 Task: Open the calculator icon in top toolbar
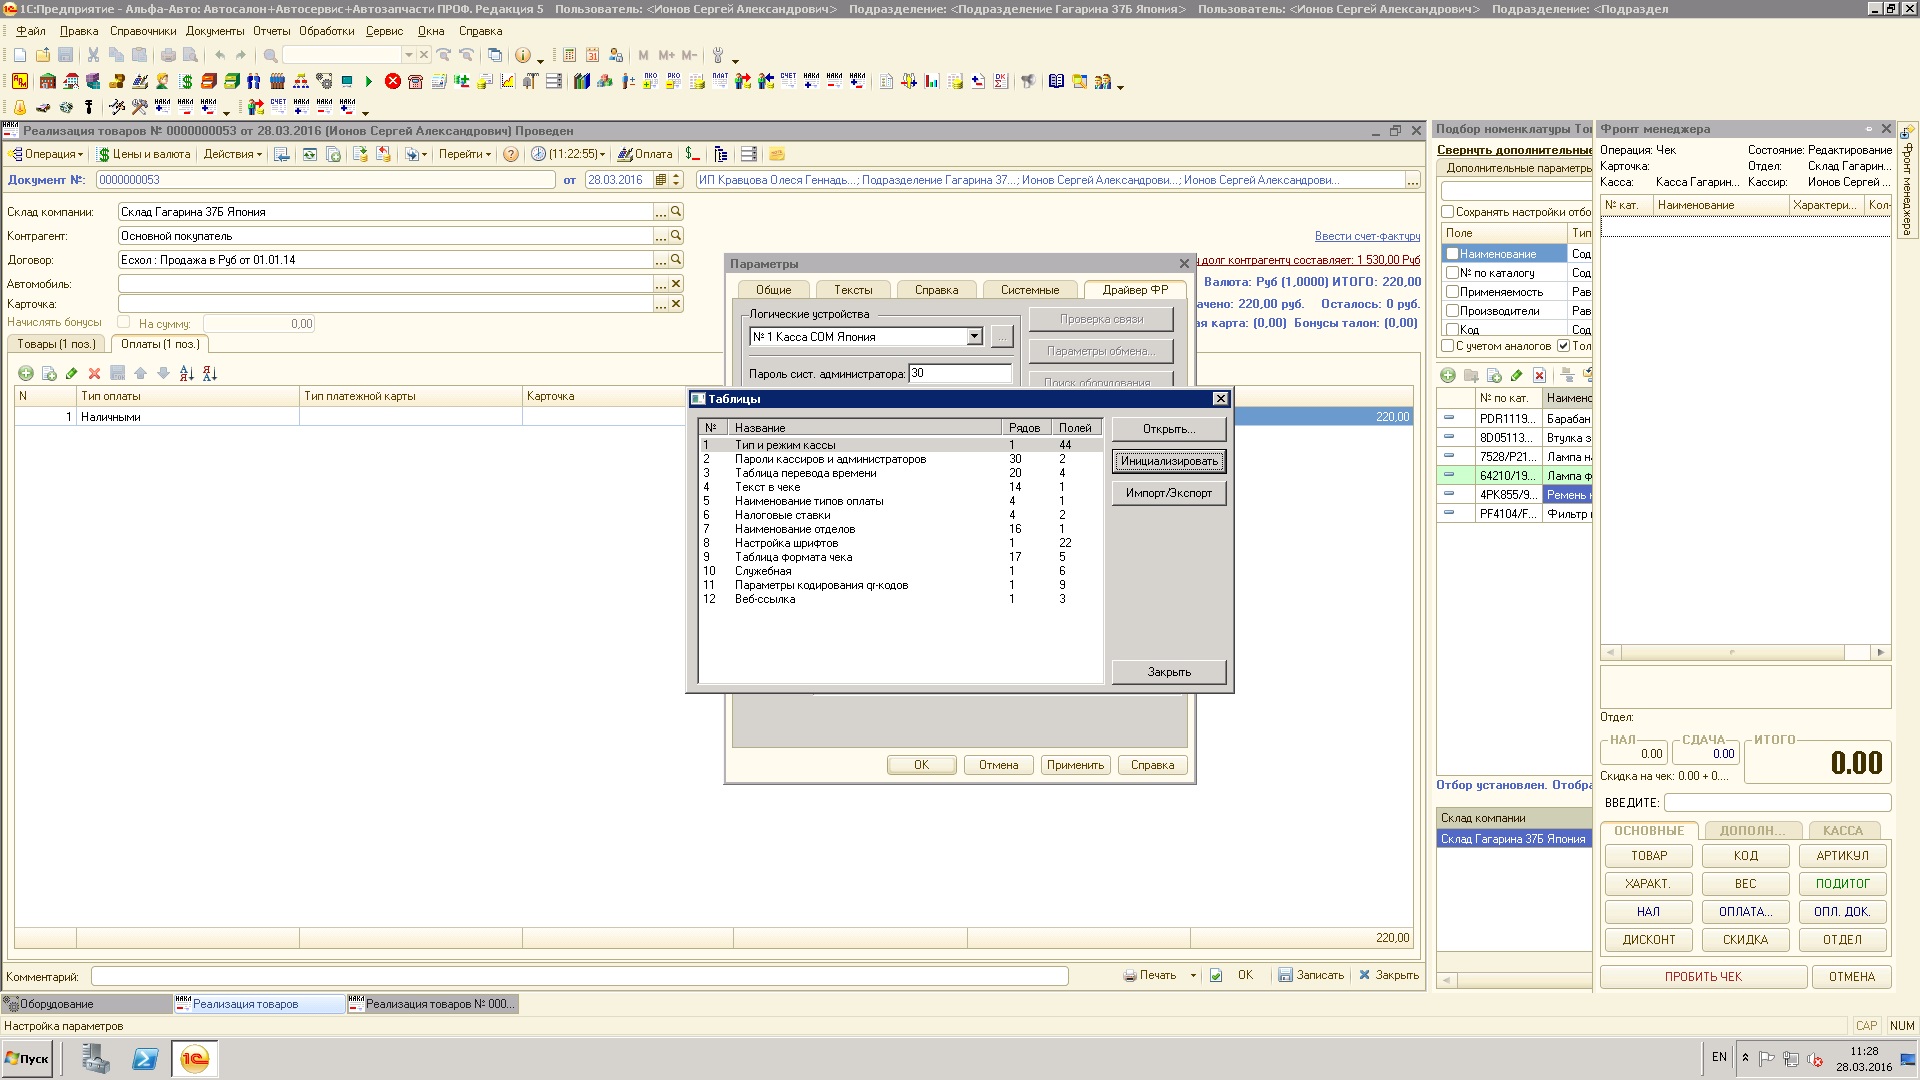(x=570, y=56)
